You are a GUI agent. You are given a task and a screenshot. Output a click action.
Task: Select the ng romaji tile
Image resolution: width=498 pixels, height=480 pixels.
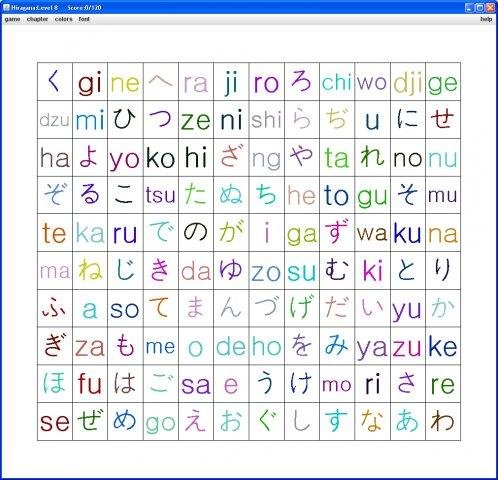267,157
